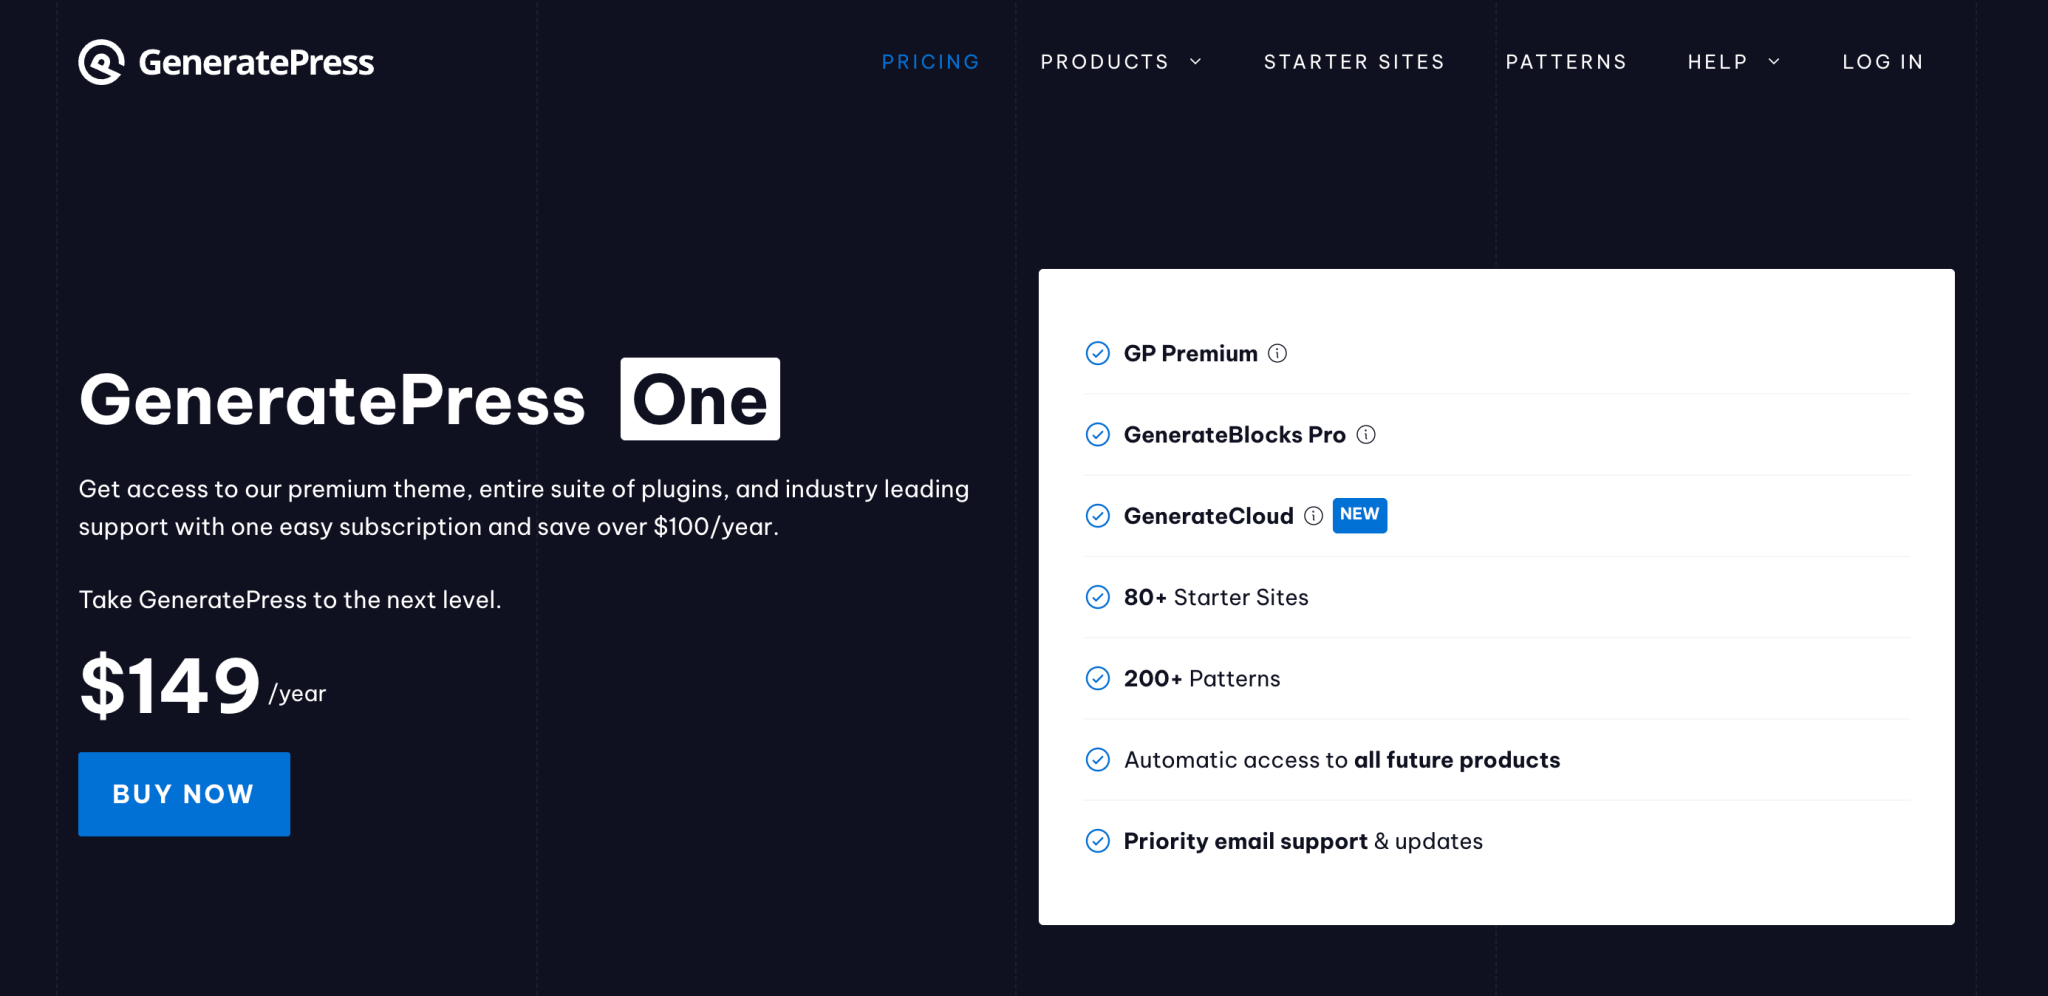
Task: Click the GenerateBlocks Pro info icon
Action: [x=1368, y=435]
